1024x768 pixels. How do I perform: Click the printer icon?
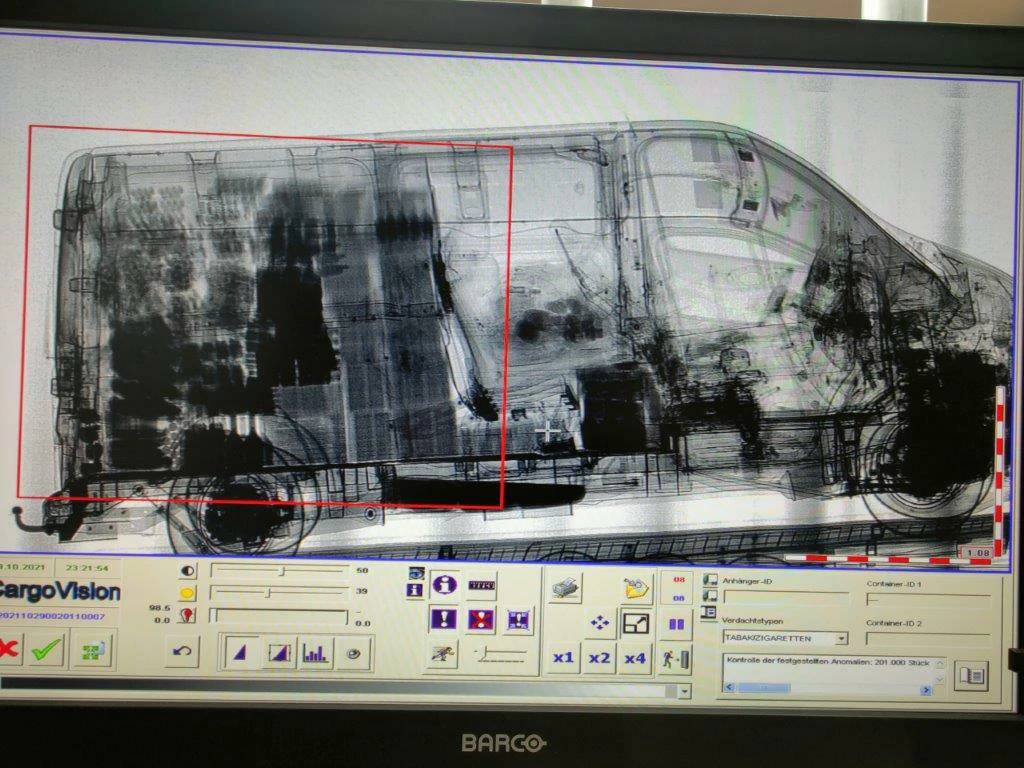click(566, 589)
